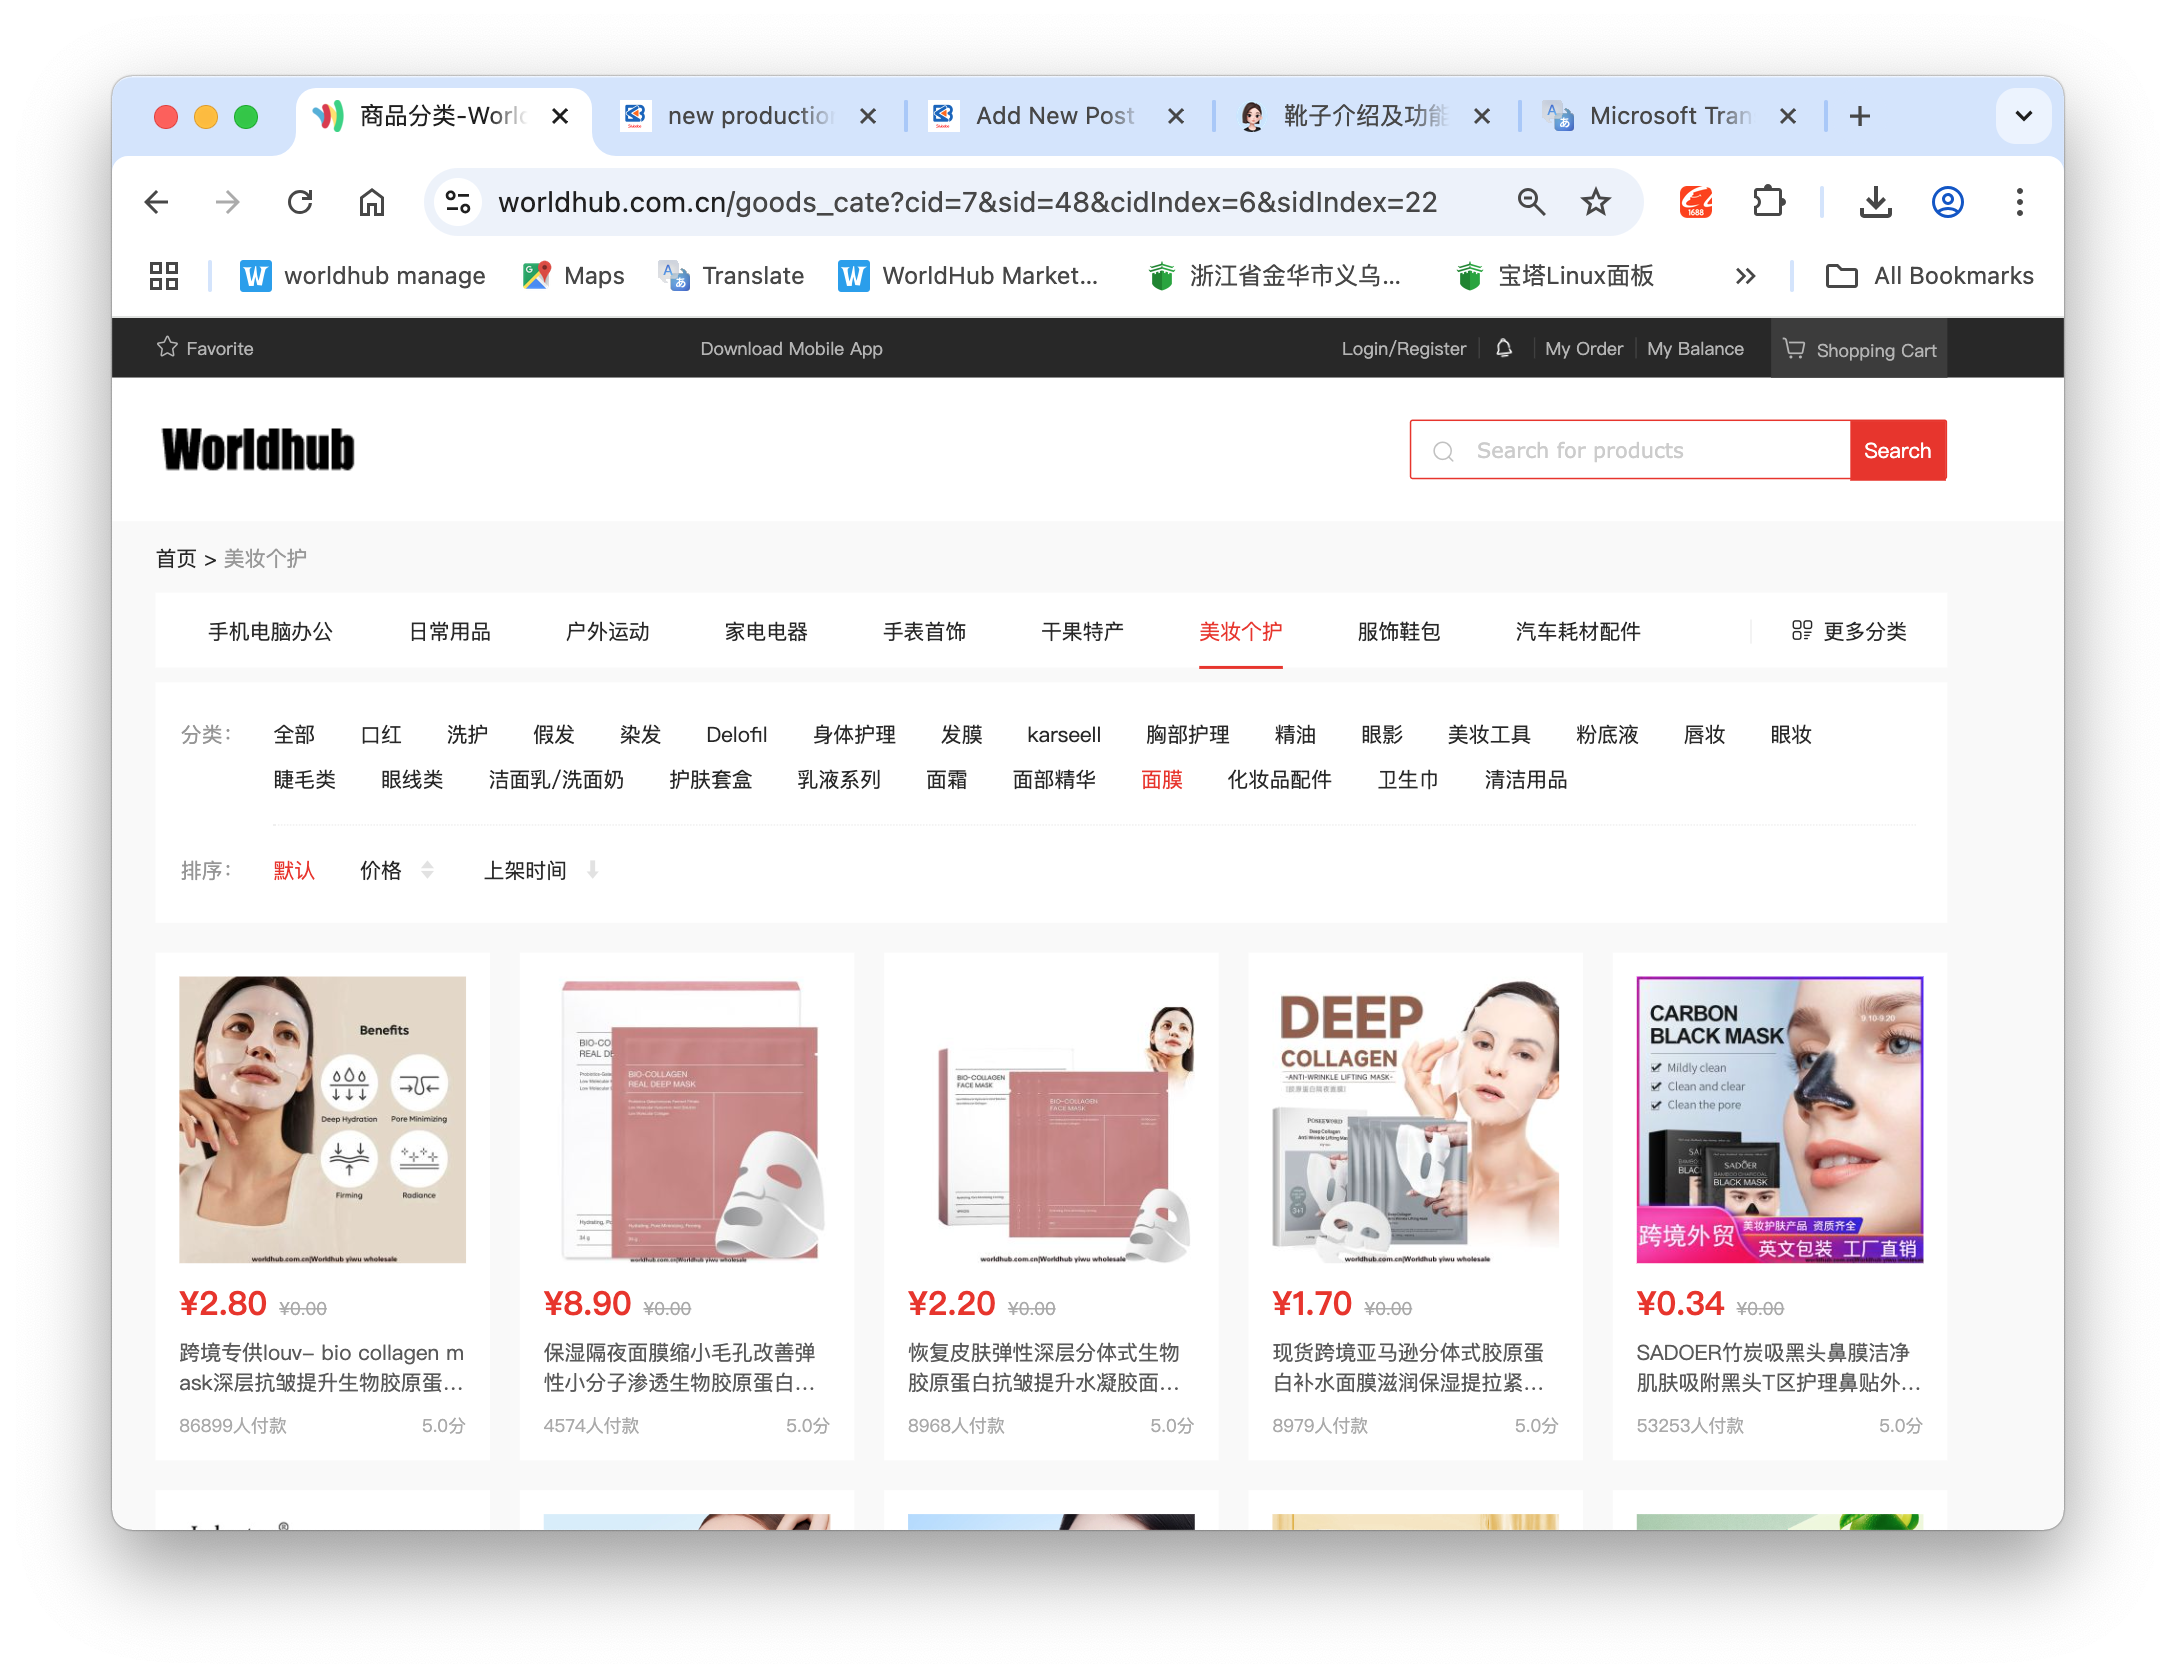Viewport: 2176px width, 1678px height.
Task: Click the 1688 extension icon
Action: coord(1696,202)
